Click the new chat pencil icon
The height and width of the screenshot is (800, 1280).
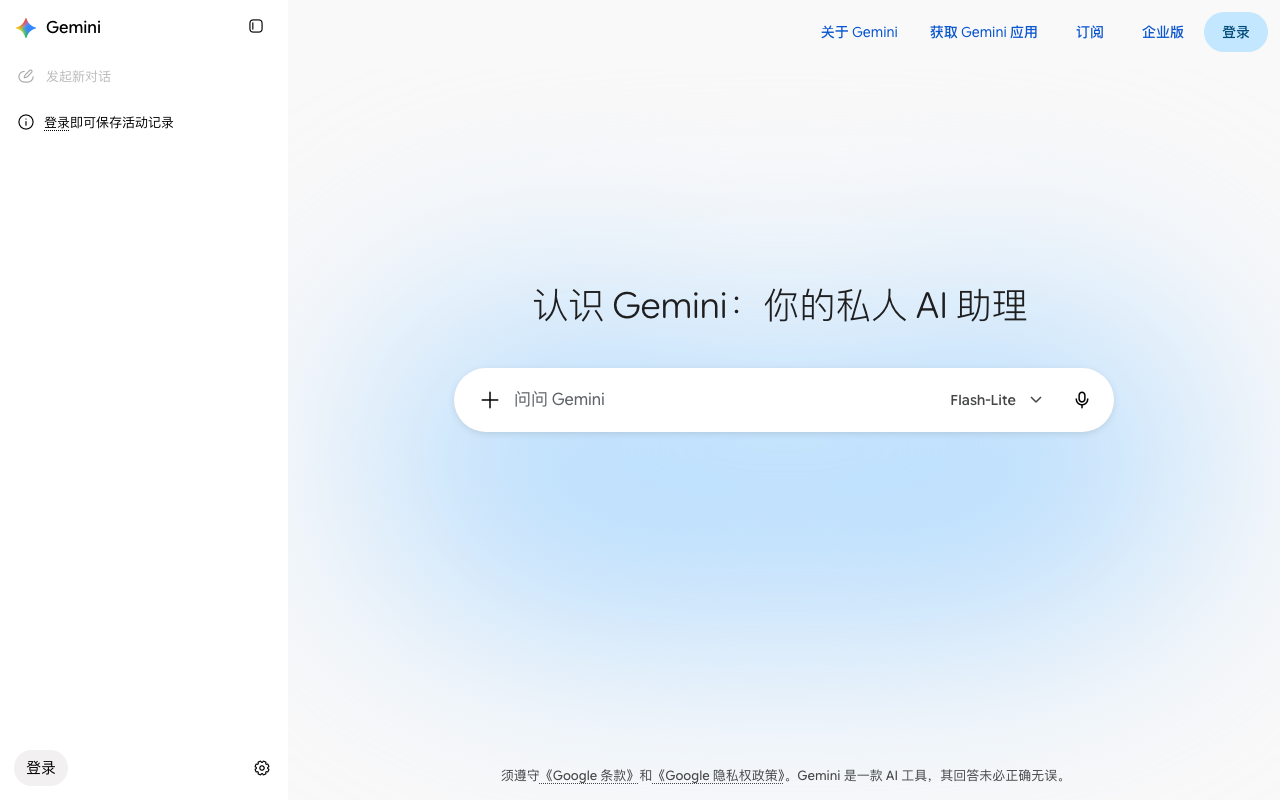[x=26, y=76]
